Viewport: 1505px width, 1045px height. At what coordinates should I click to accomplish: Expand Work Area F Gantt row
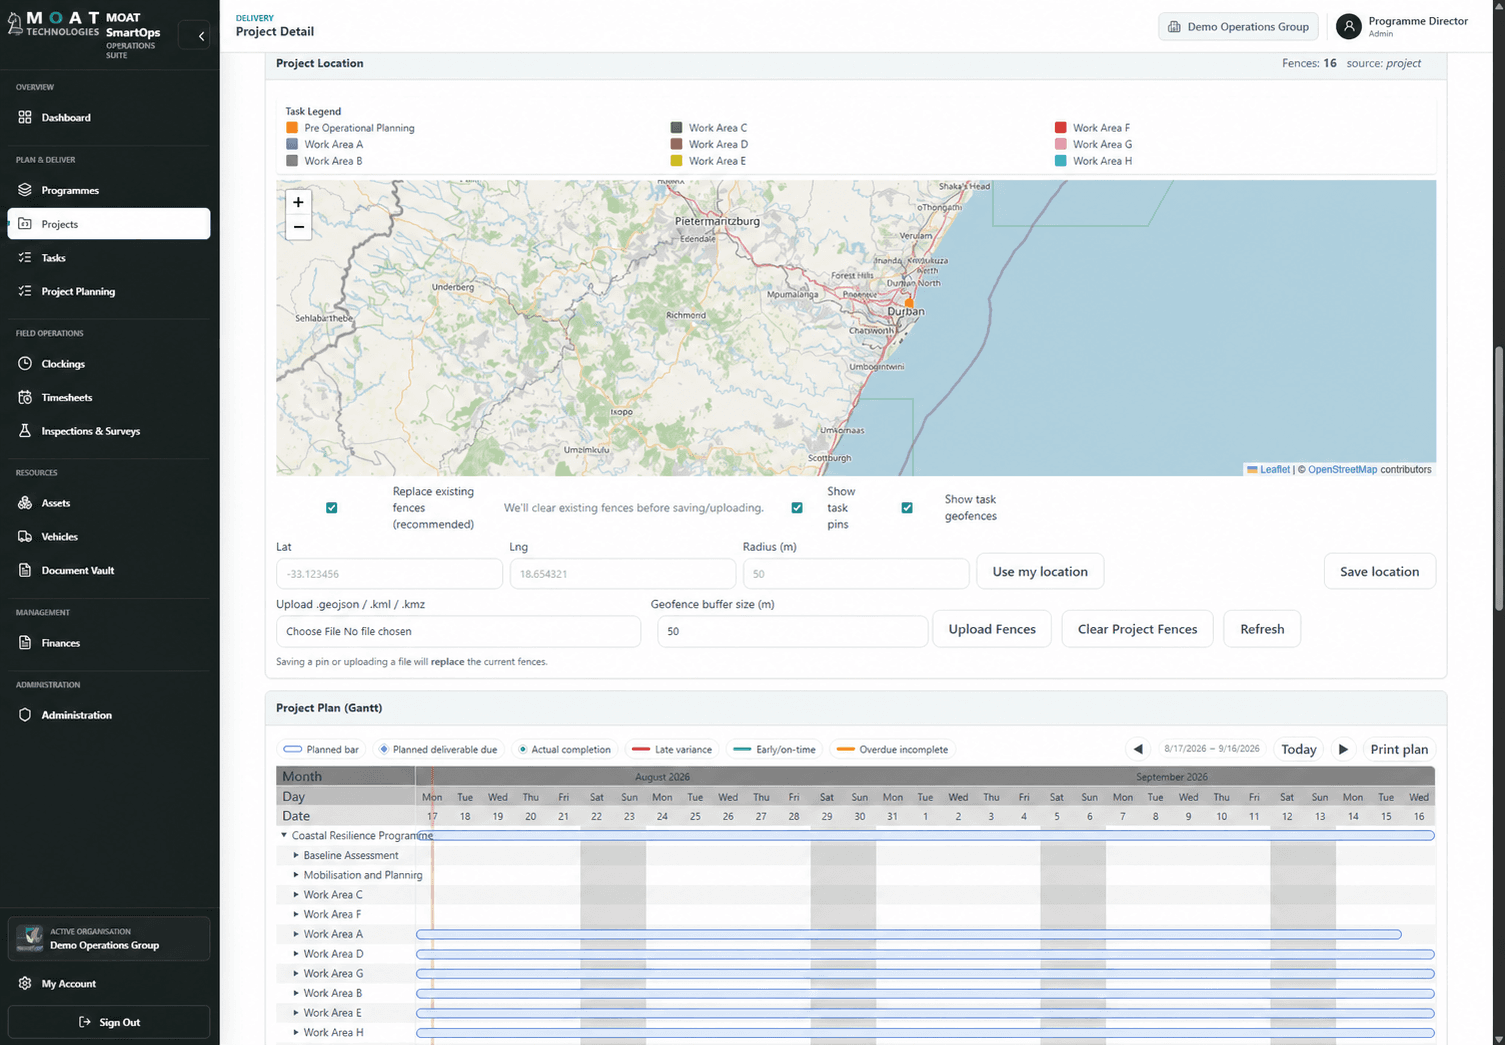296,914
